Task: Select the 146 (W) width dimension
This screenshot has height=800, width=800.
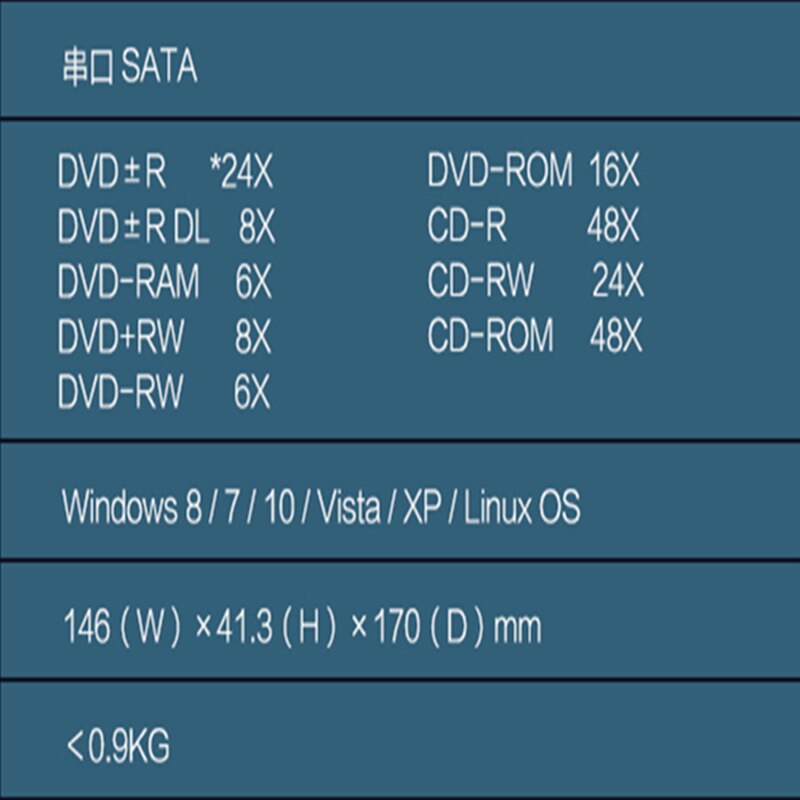Action: pyautogui.click(x=122, y=628)
